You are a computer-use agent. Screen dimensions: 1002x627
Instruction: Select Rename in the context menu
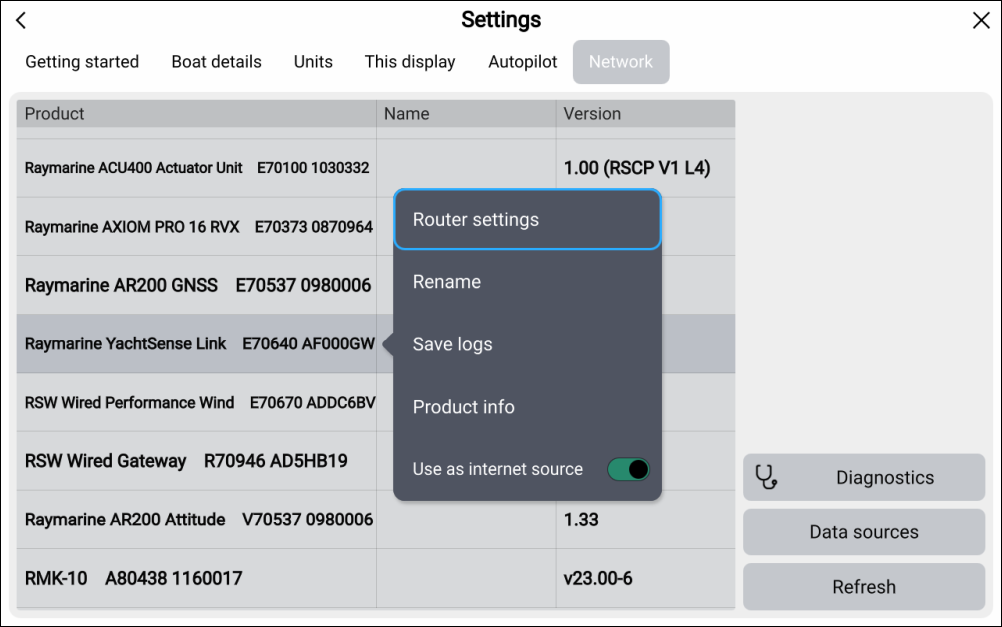tap(527, 282)
